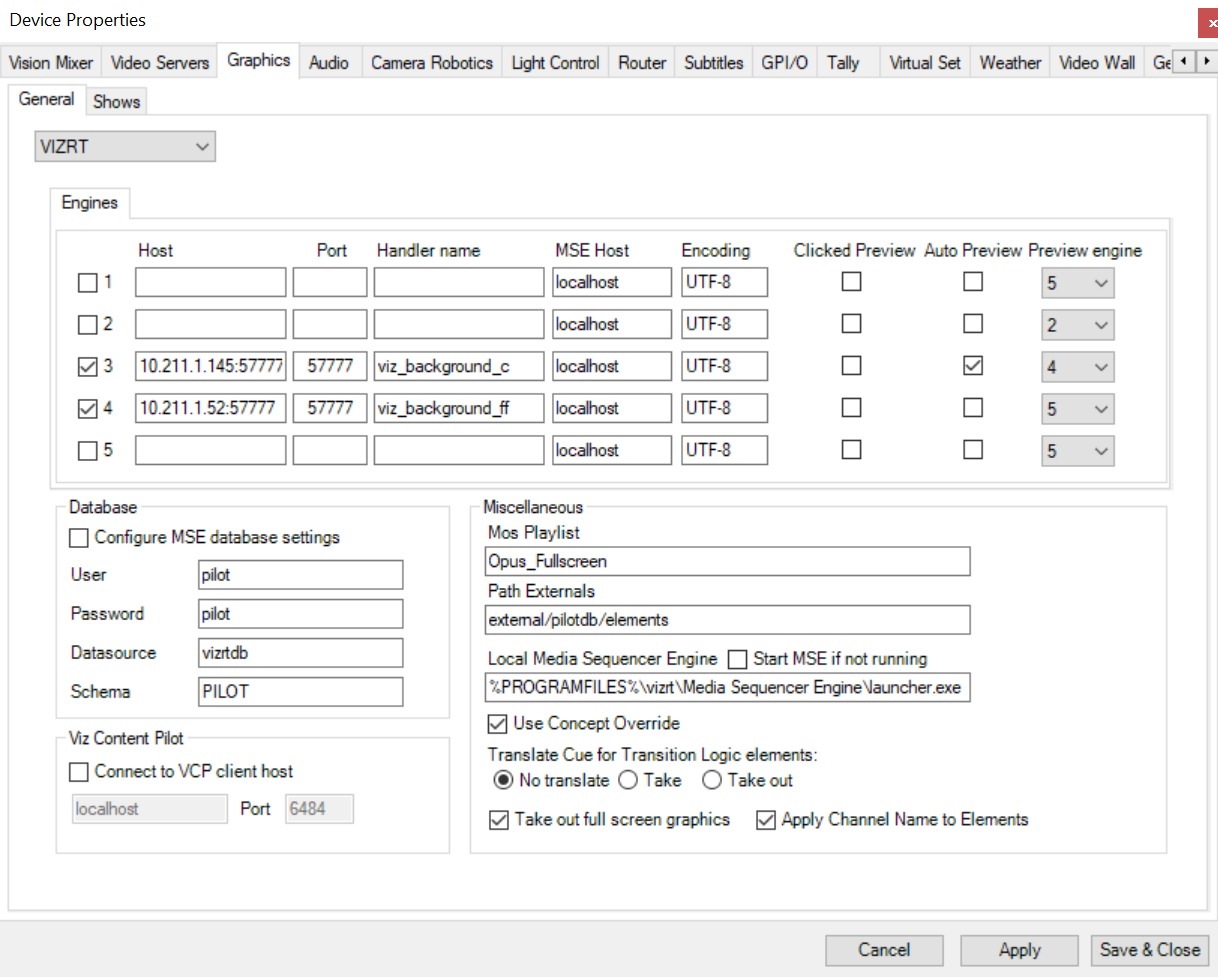1218x977 pixels.
Task: Enable Connect to VCP client host
Action: click(x=79, y=772)
